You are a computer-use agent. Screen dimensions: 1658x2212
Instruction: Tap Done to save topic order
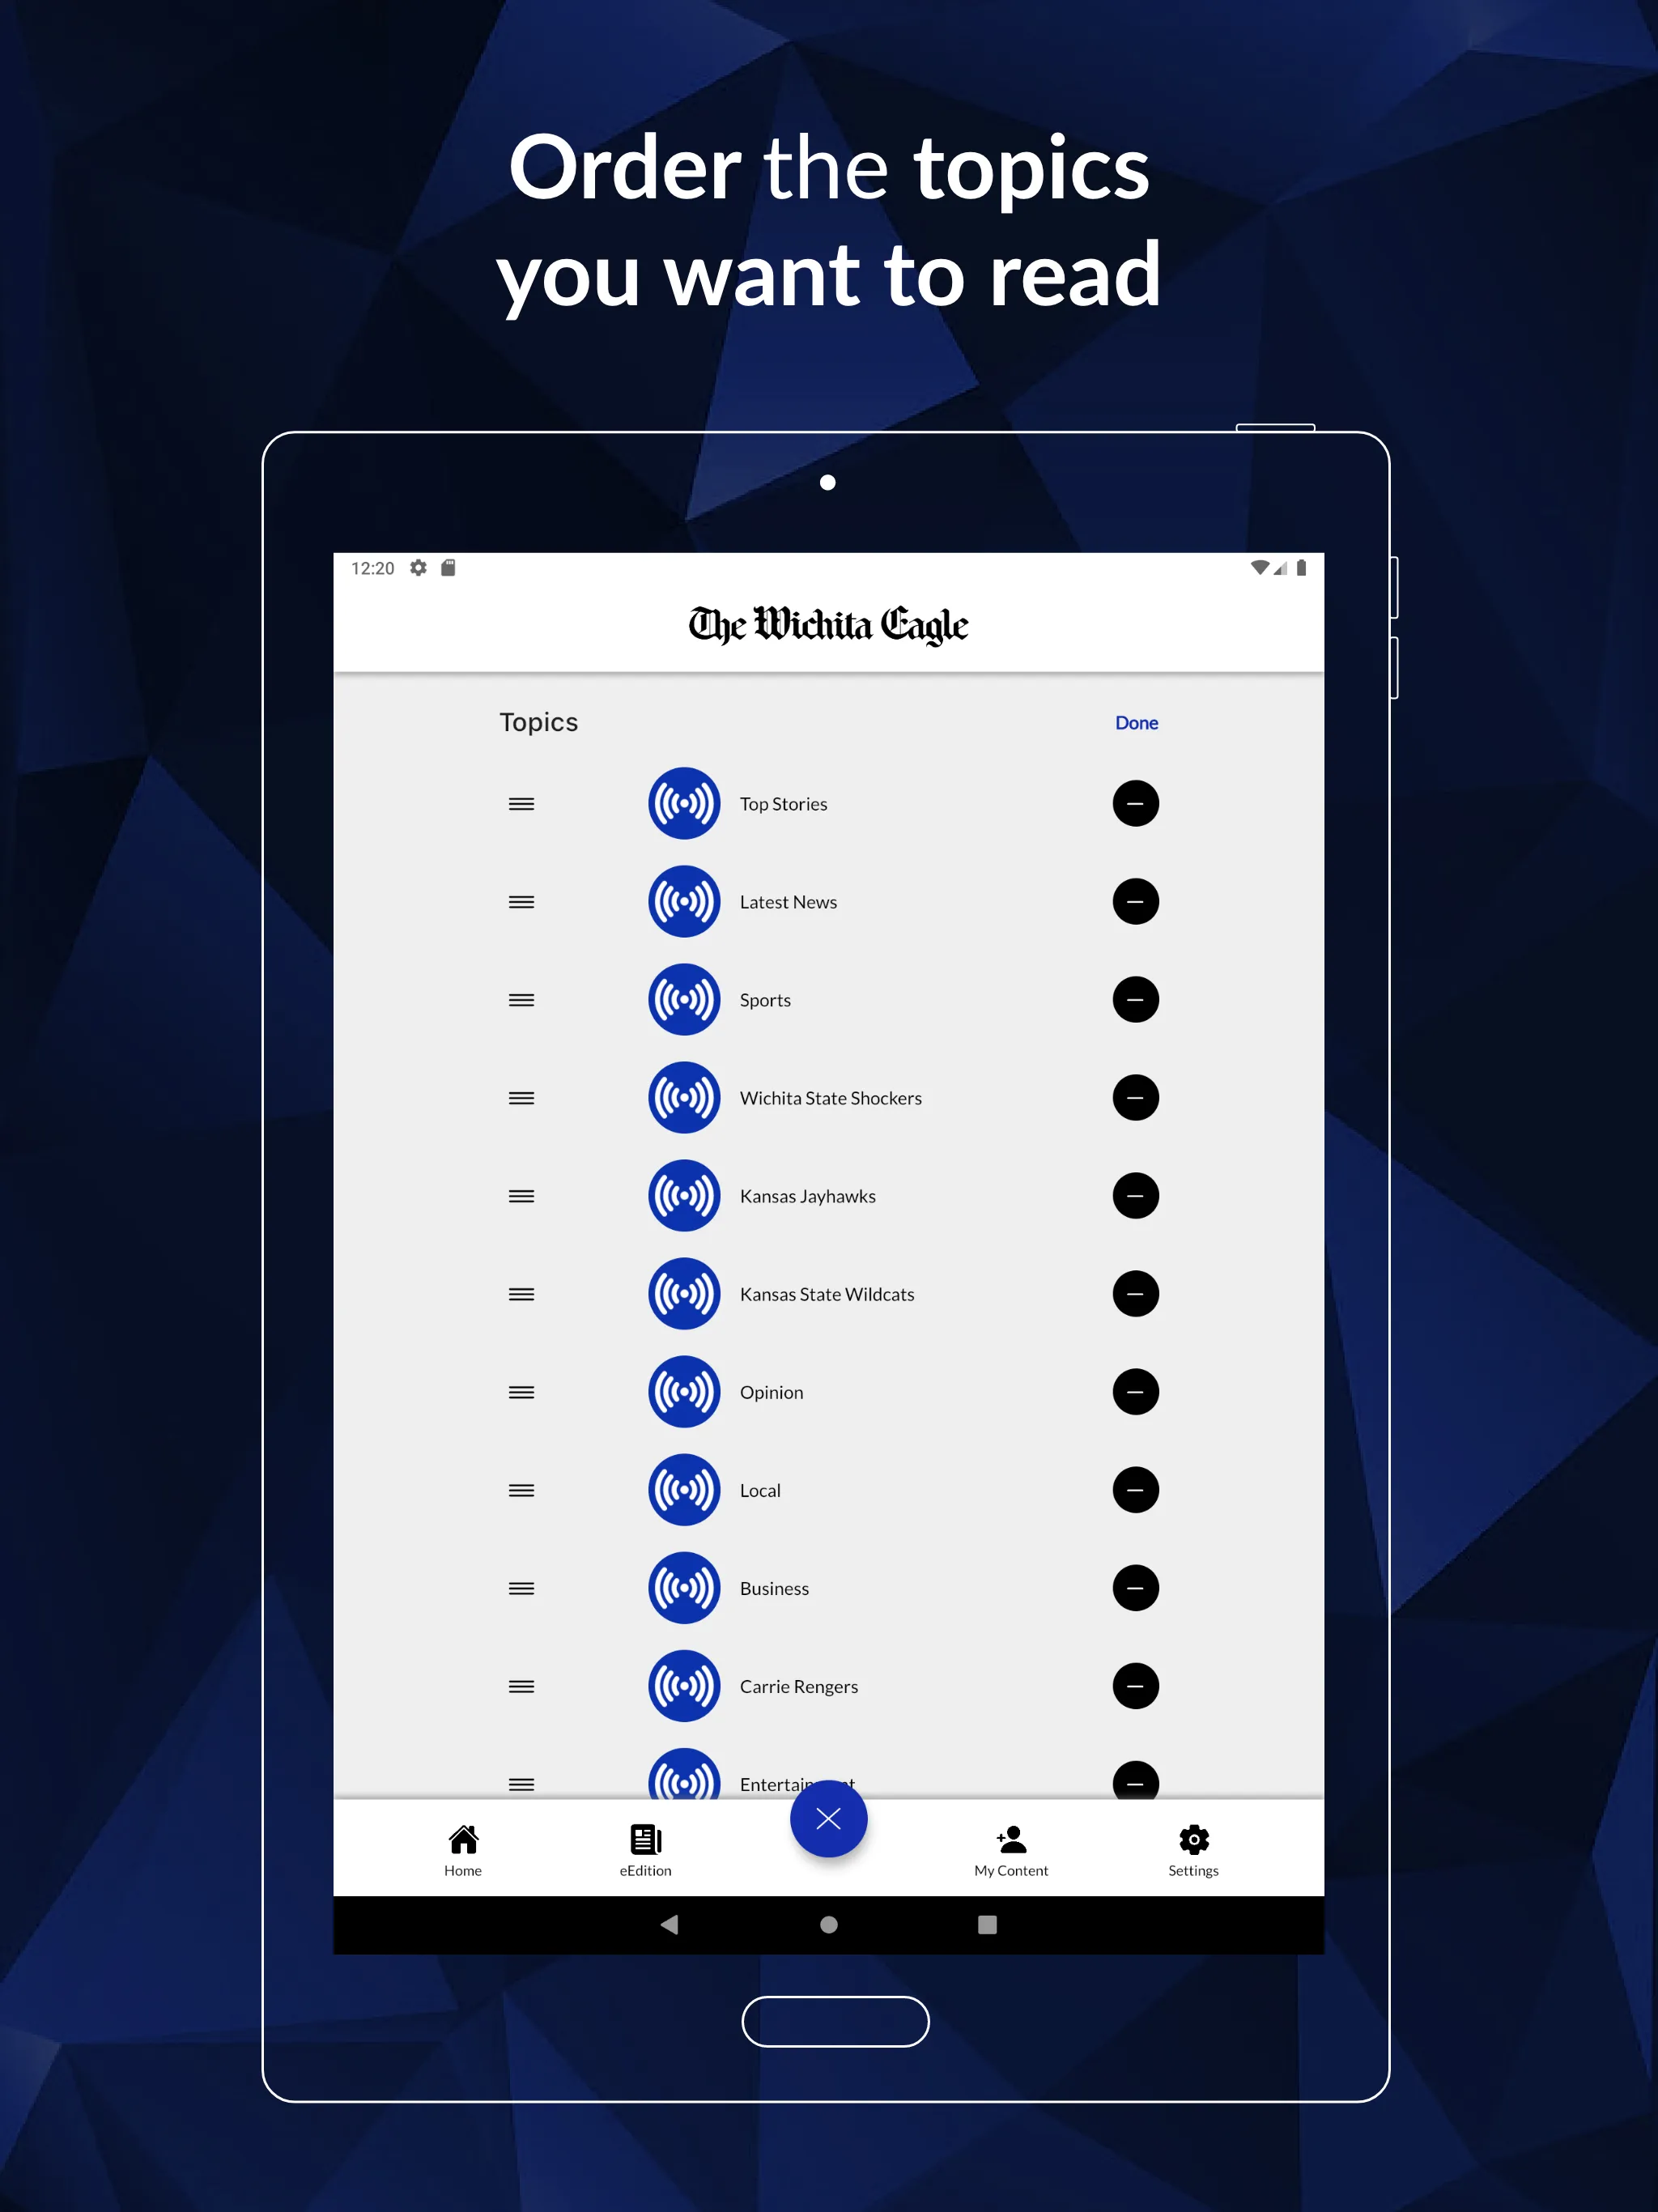click(1139, 721)
